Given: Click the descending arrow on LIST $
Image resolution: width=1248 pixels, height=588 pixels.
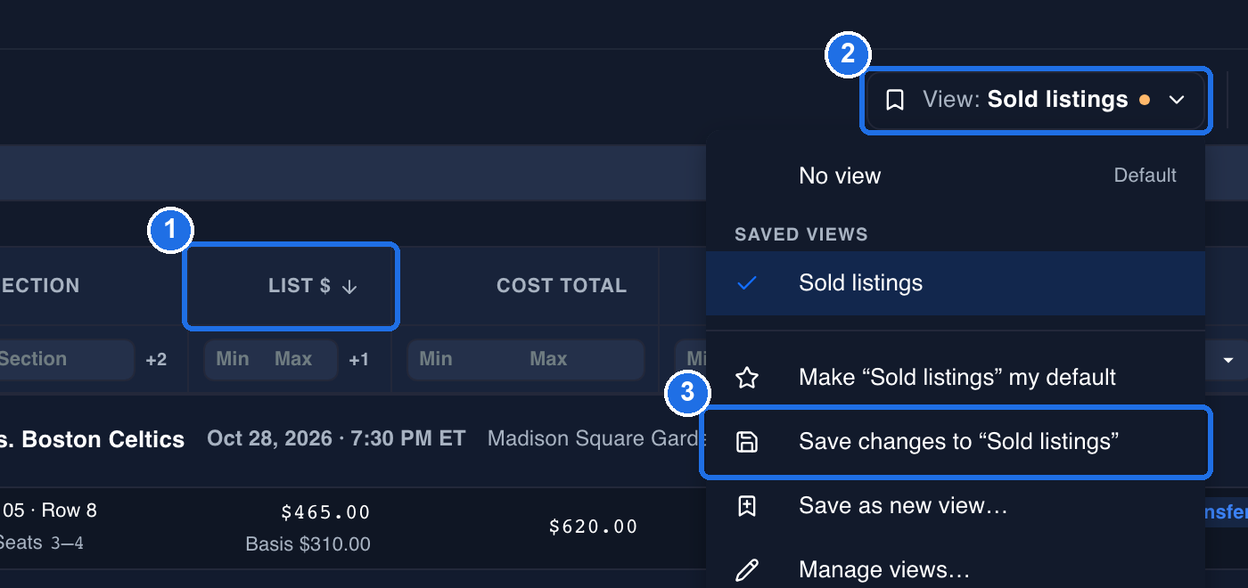Looking at the screenshot, I should point(349,286).
